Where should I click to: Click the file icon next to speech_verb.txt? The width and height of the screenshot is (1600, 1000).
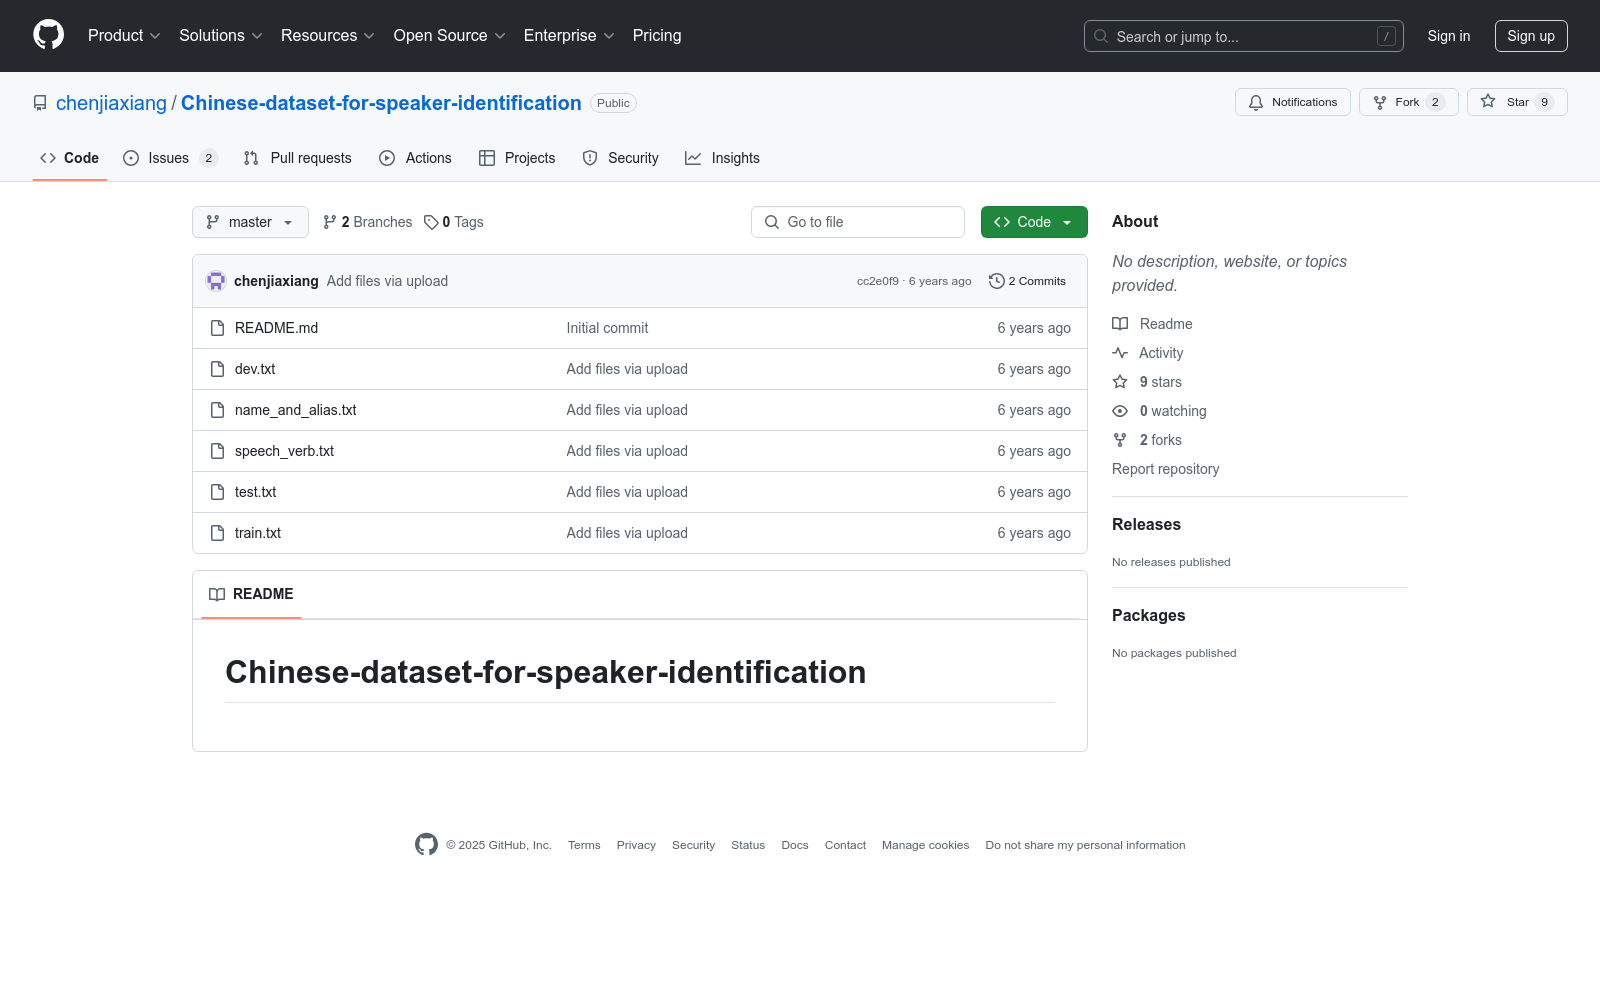(217, 451)
